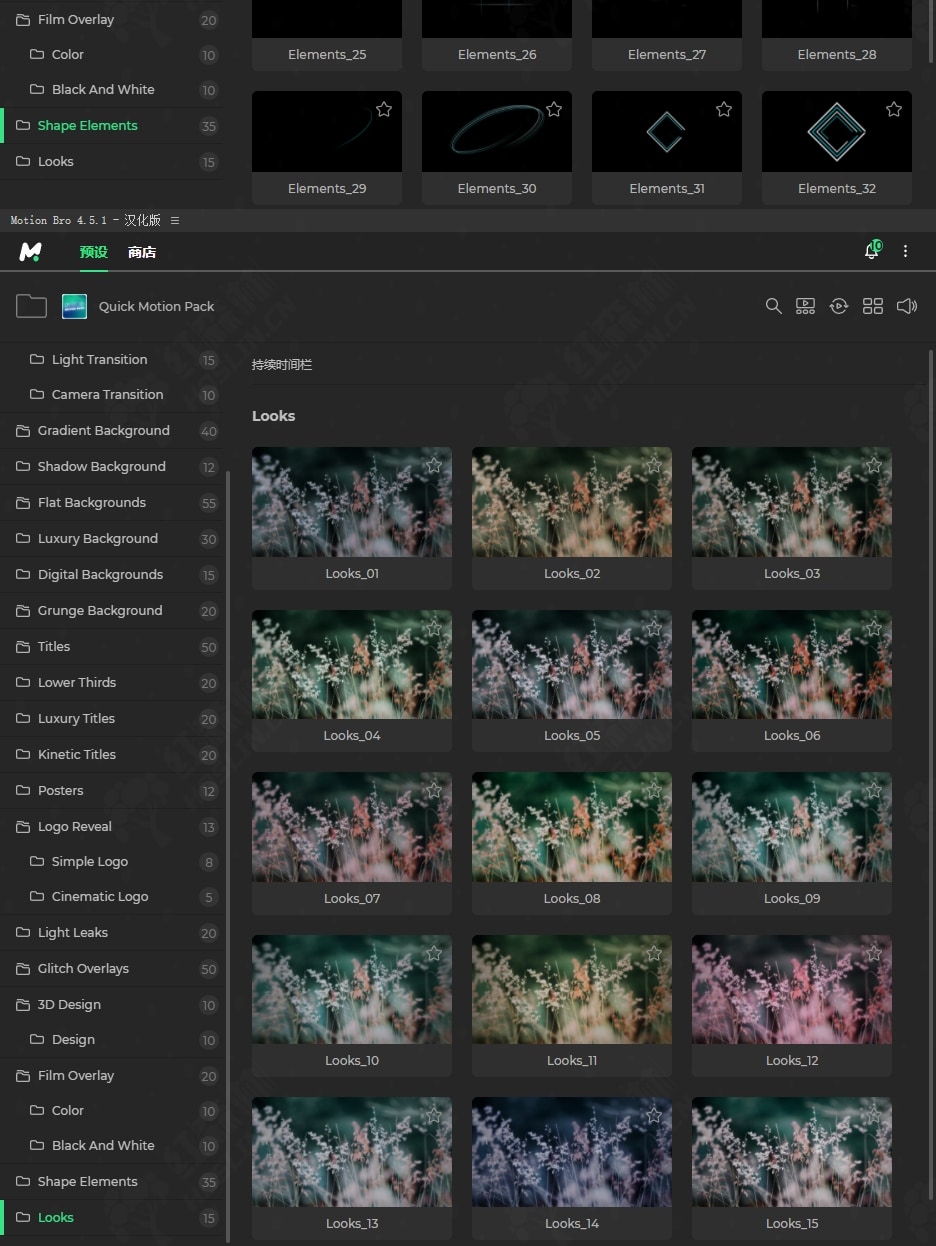Open the three-dot options menu

click(905, 252)
